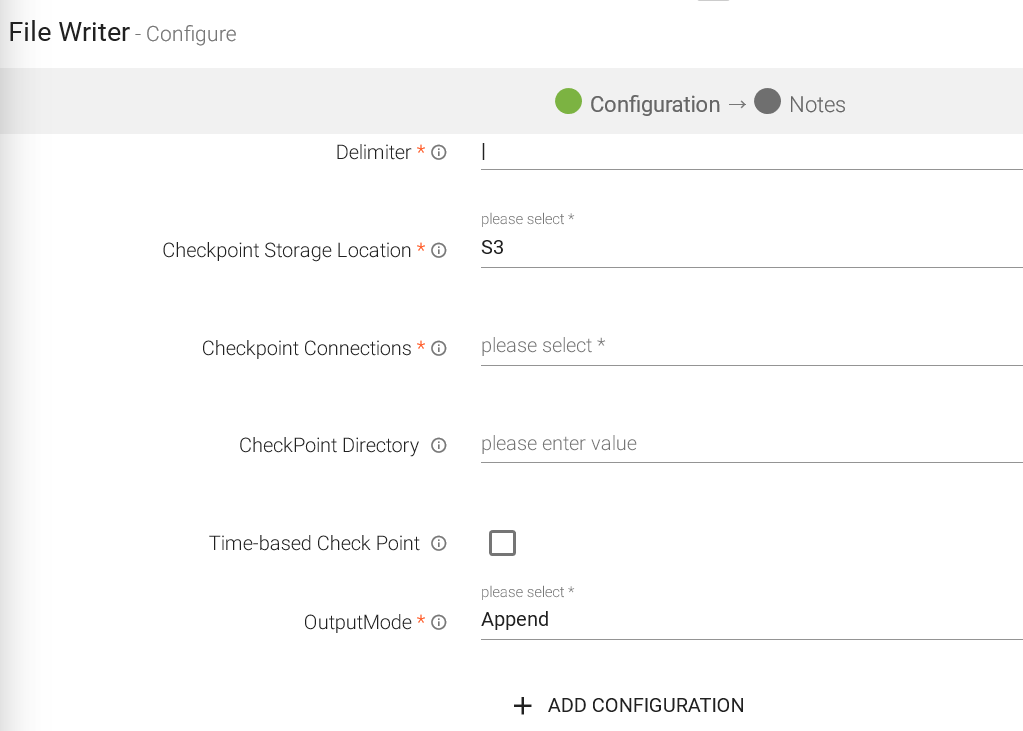Image resolution: width=1023 pixels, height=731 pixels.
Task: Switch to the Notes step
Action: coord(817,105)
